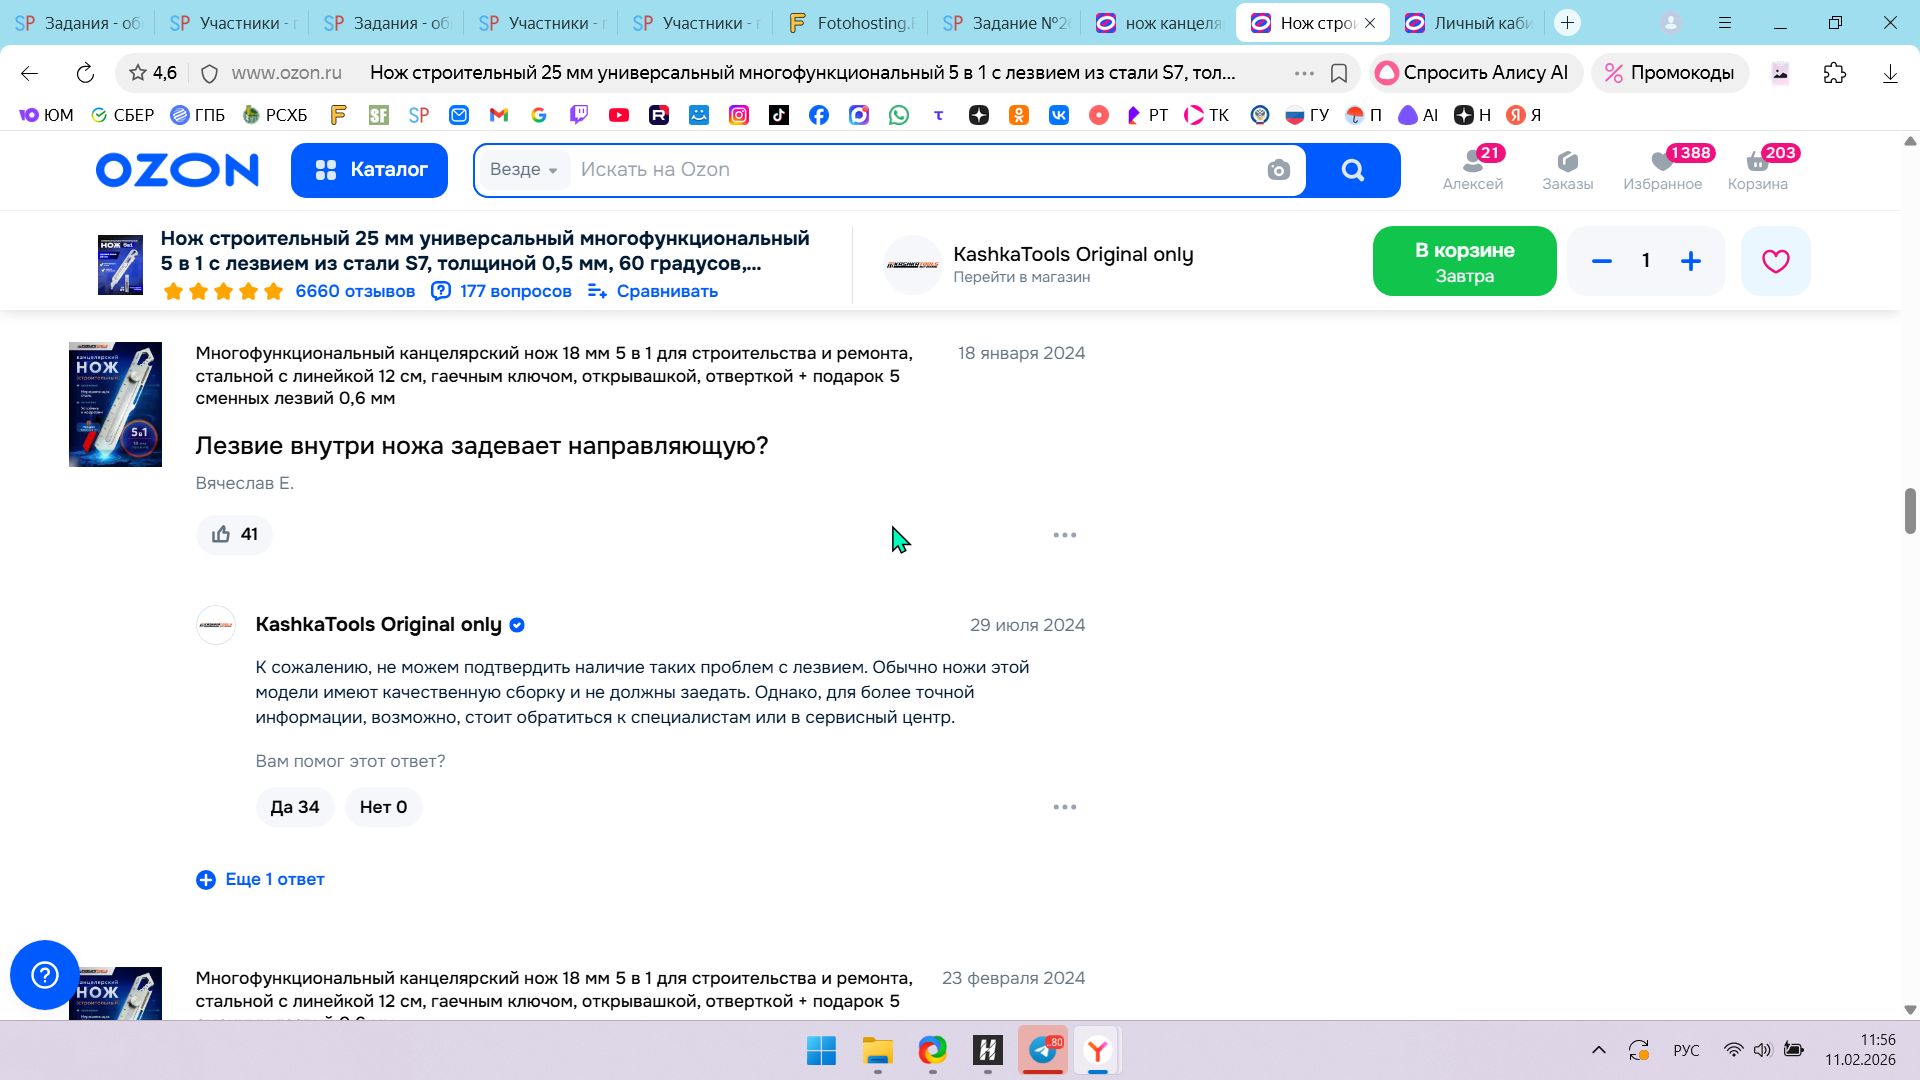Open the Избранное favorites icon

(1662, 168)
